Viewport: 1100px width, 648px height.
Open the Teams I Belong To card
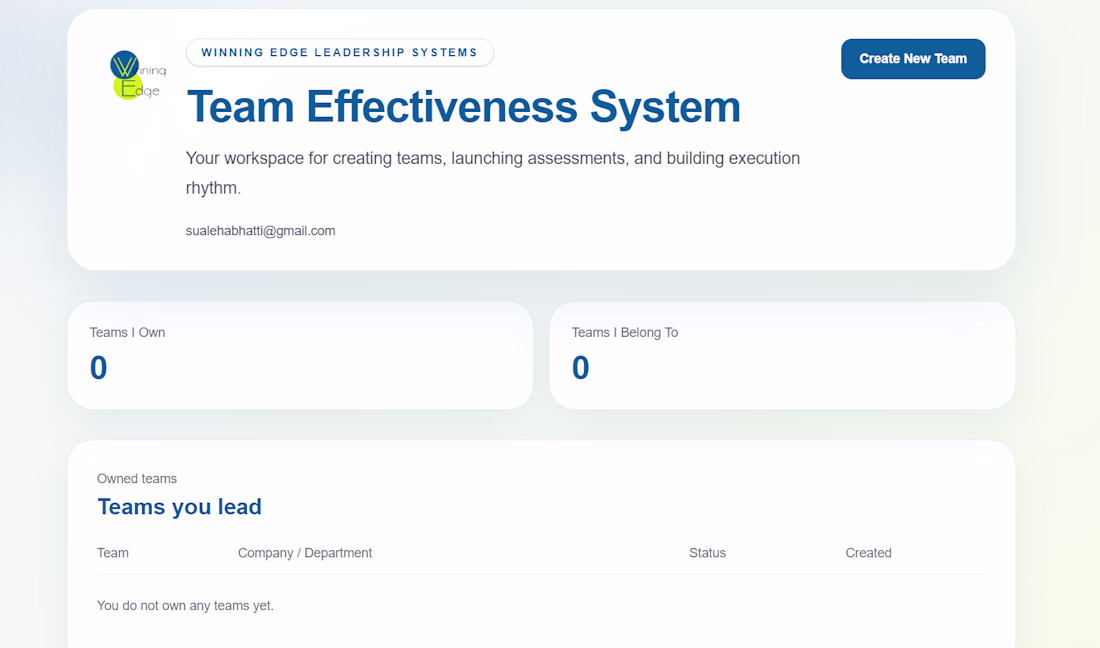[x=782, y=356]
